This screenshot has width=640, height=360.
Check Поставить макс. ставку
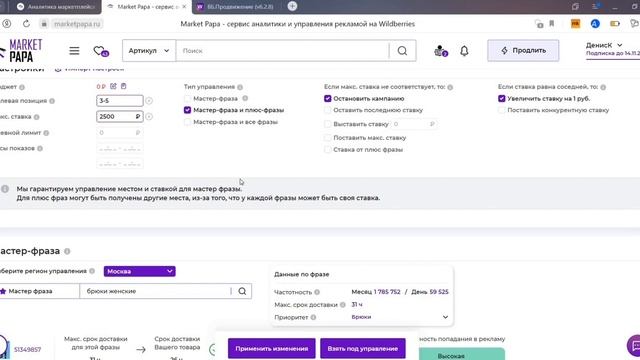[x=328, y=138]
